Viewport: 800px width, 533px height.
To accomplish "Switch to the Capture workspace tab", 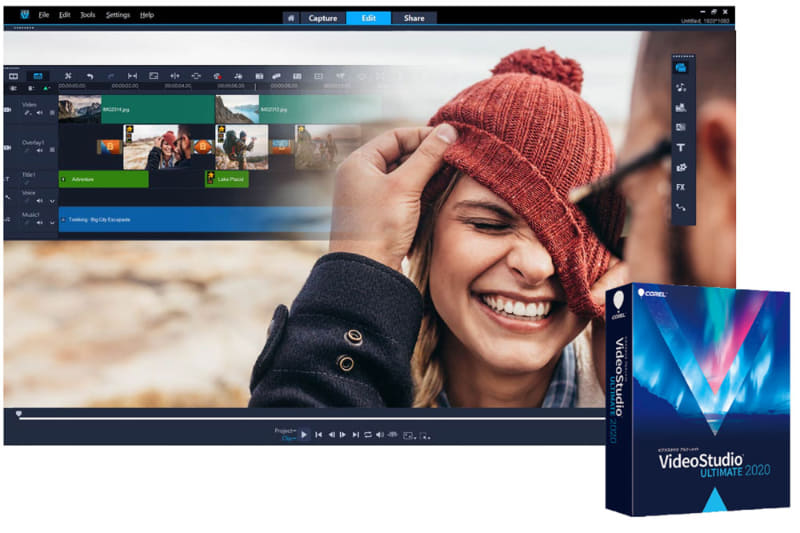I will point(322,18).
